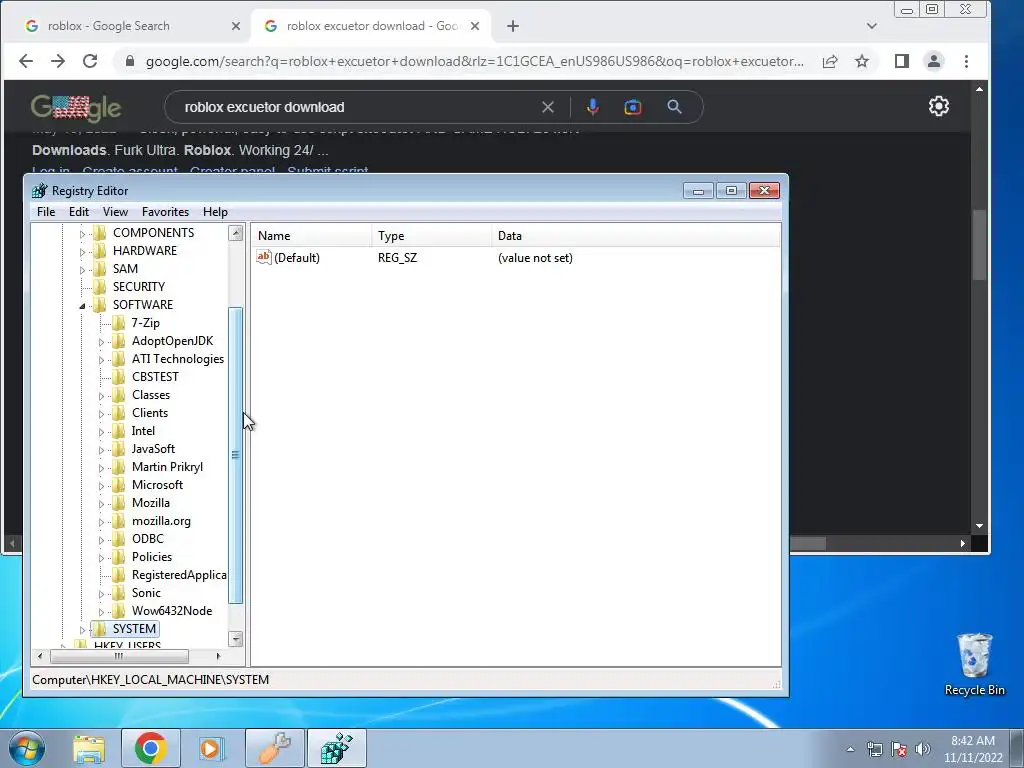Bookmark this page with the star icon
This screenshot has width=1024, height=768.
862,61
